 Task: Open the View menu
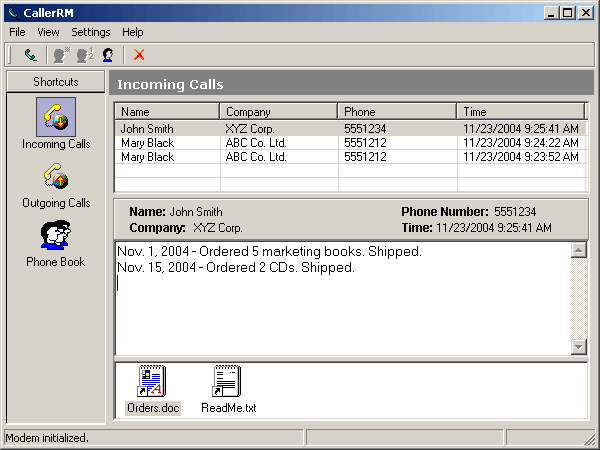click(x=48, y=32)
